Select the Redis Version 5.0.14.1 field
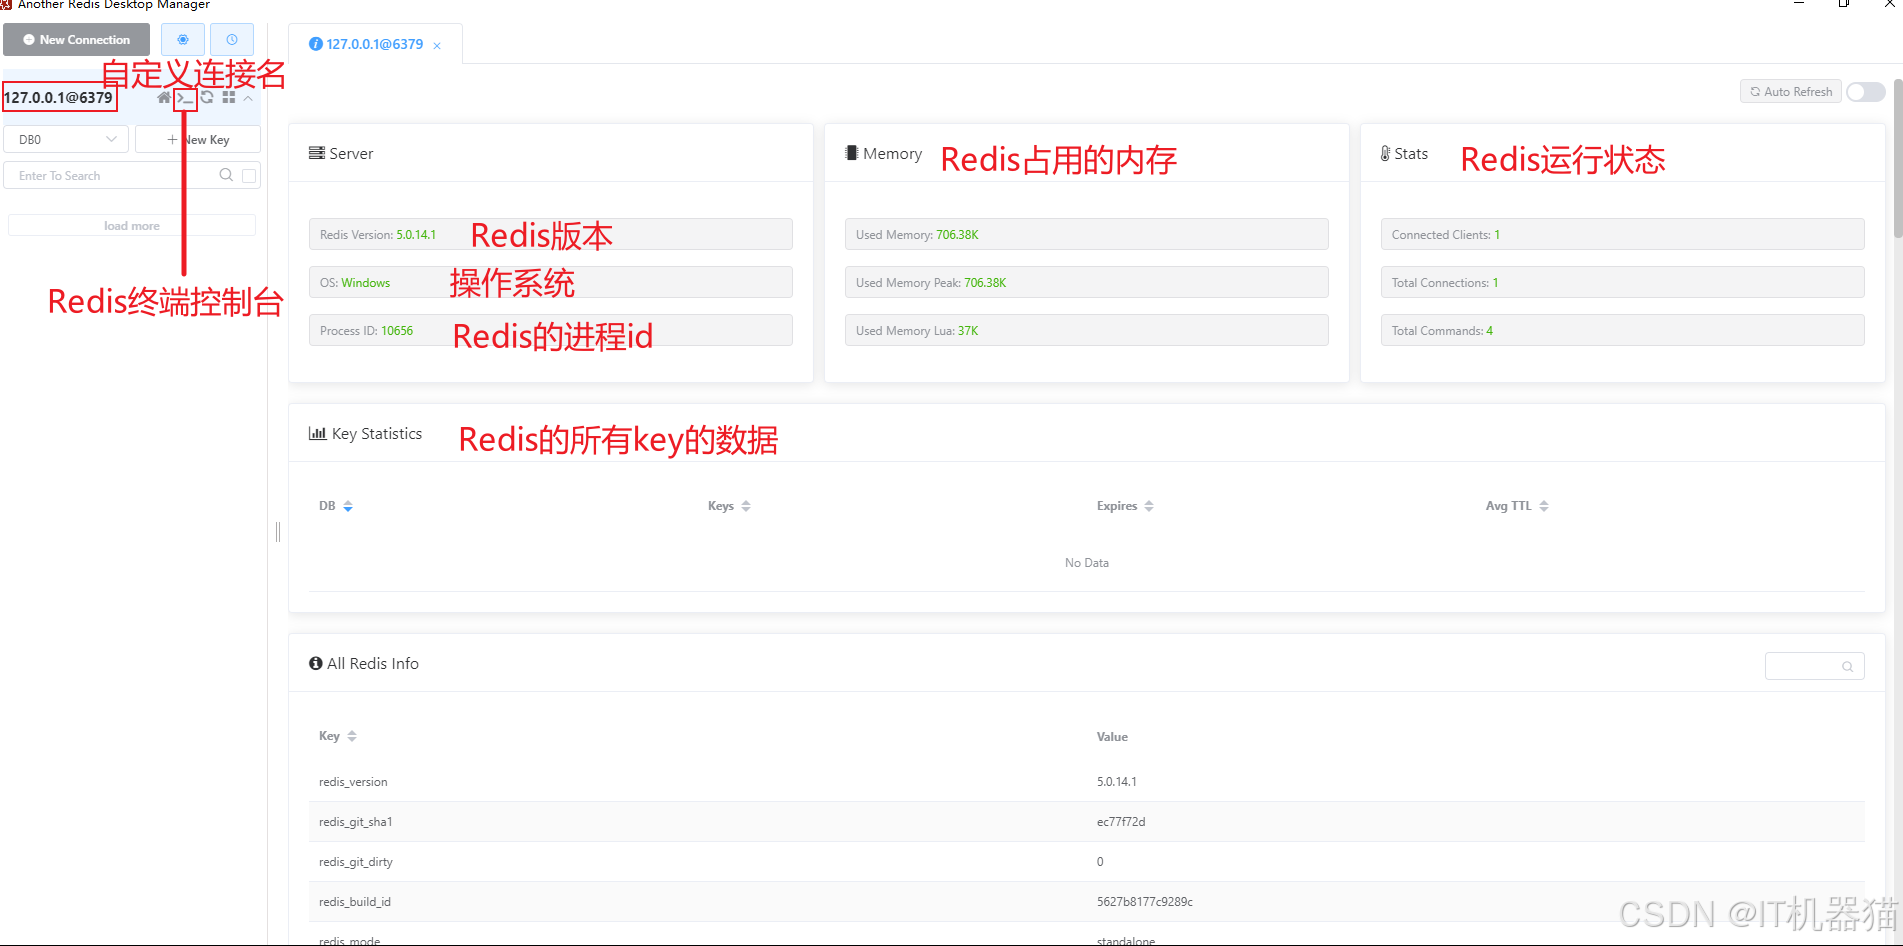The height and width of the screenshot is (946, 1903). [x=551, y=234]
